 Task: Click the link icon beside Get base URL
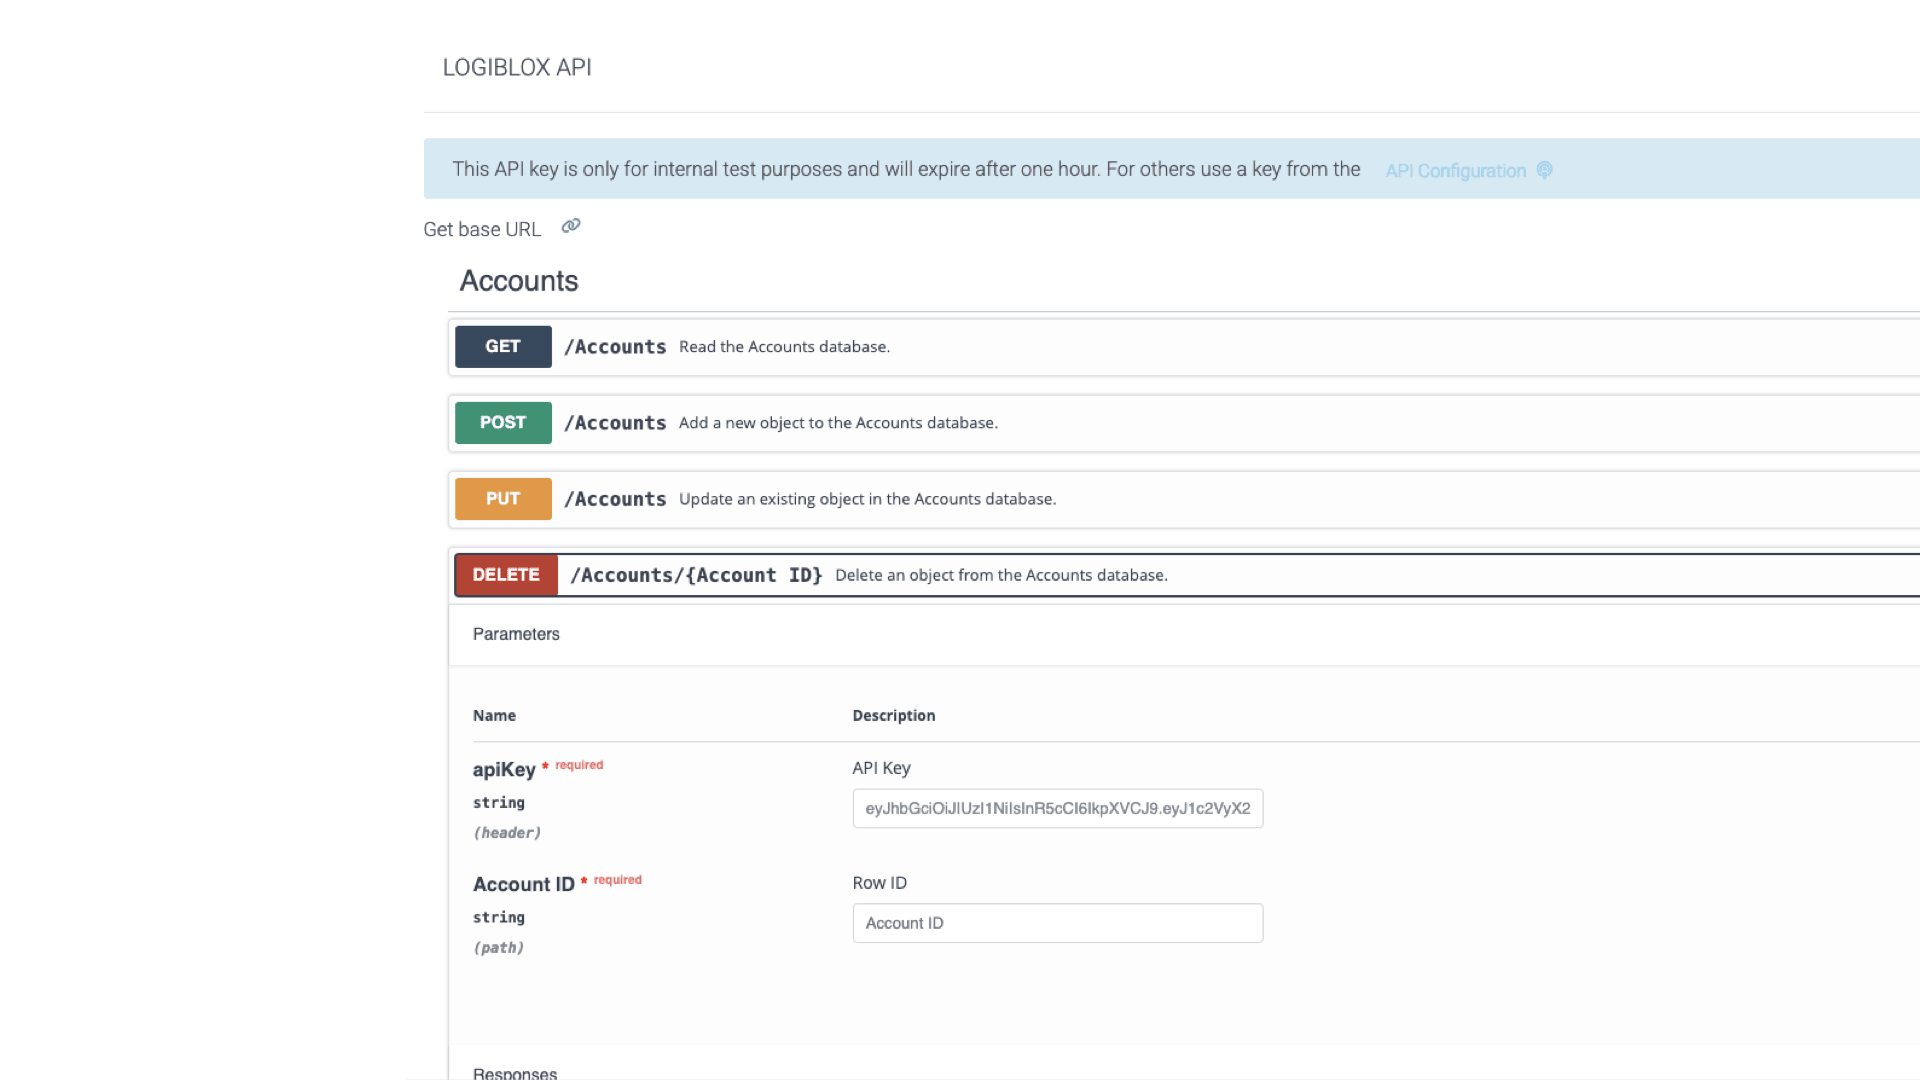click(570, 226)
